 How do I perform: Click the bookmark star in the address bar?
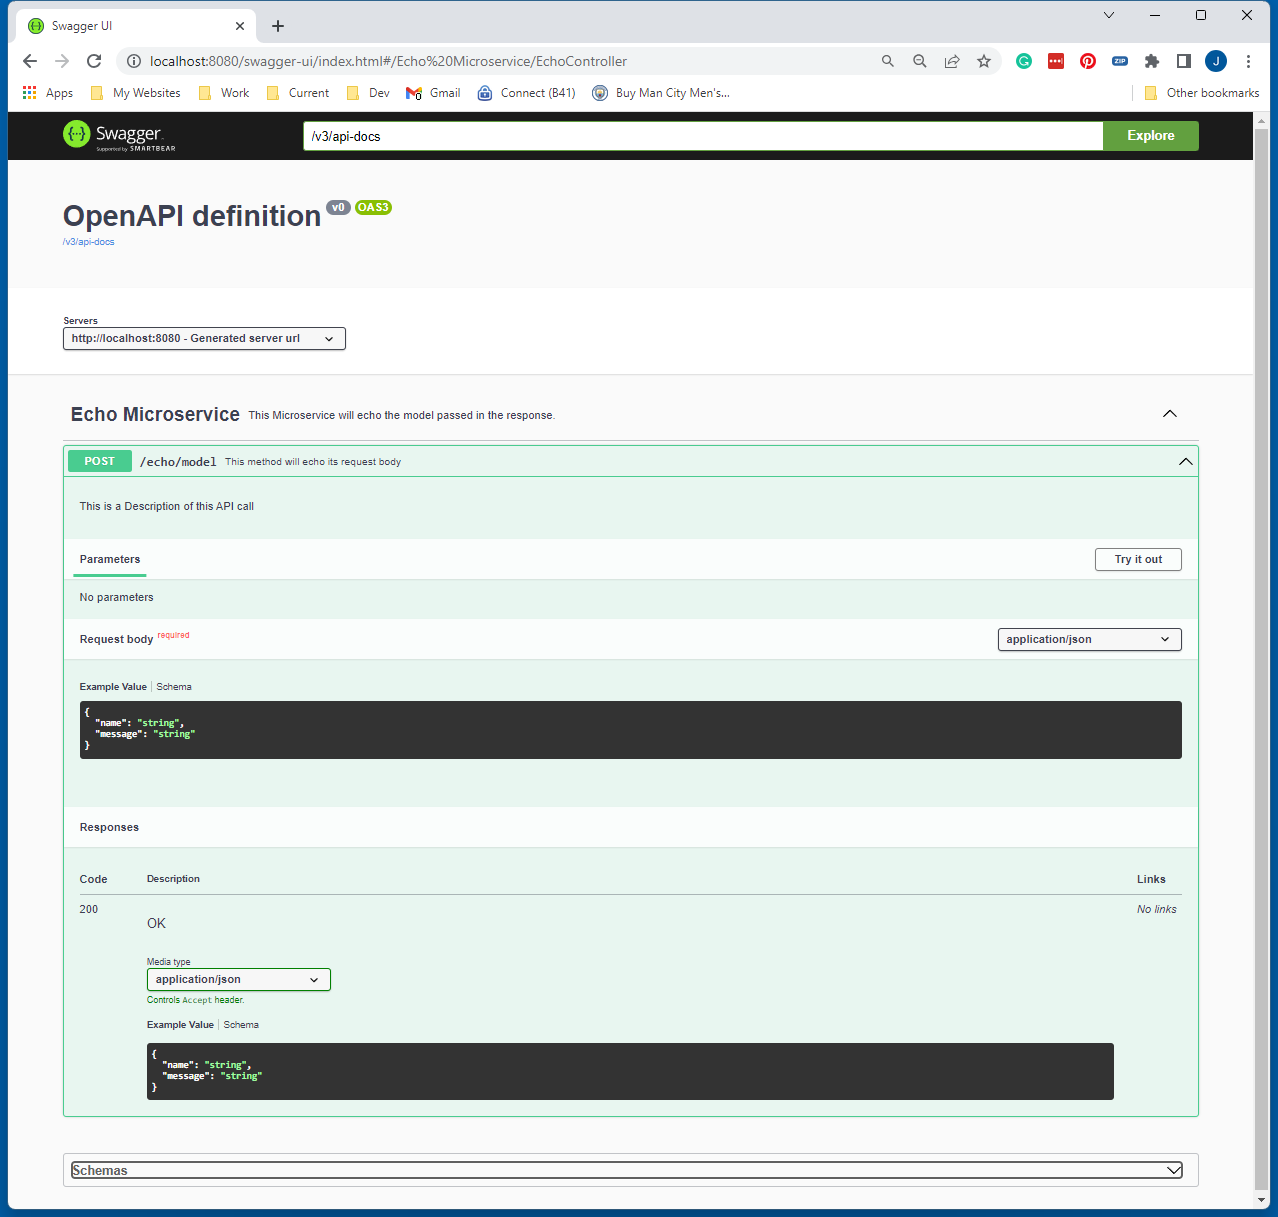click(x=984, y=61)
